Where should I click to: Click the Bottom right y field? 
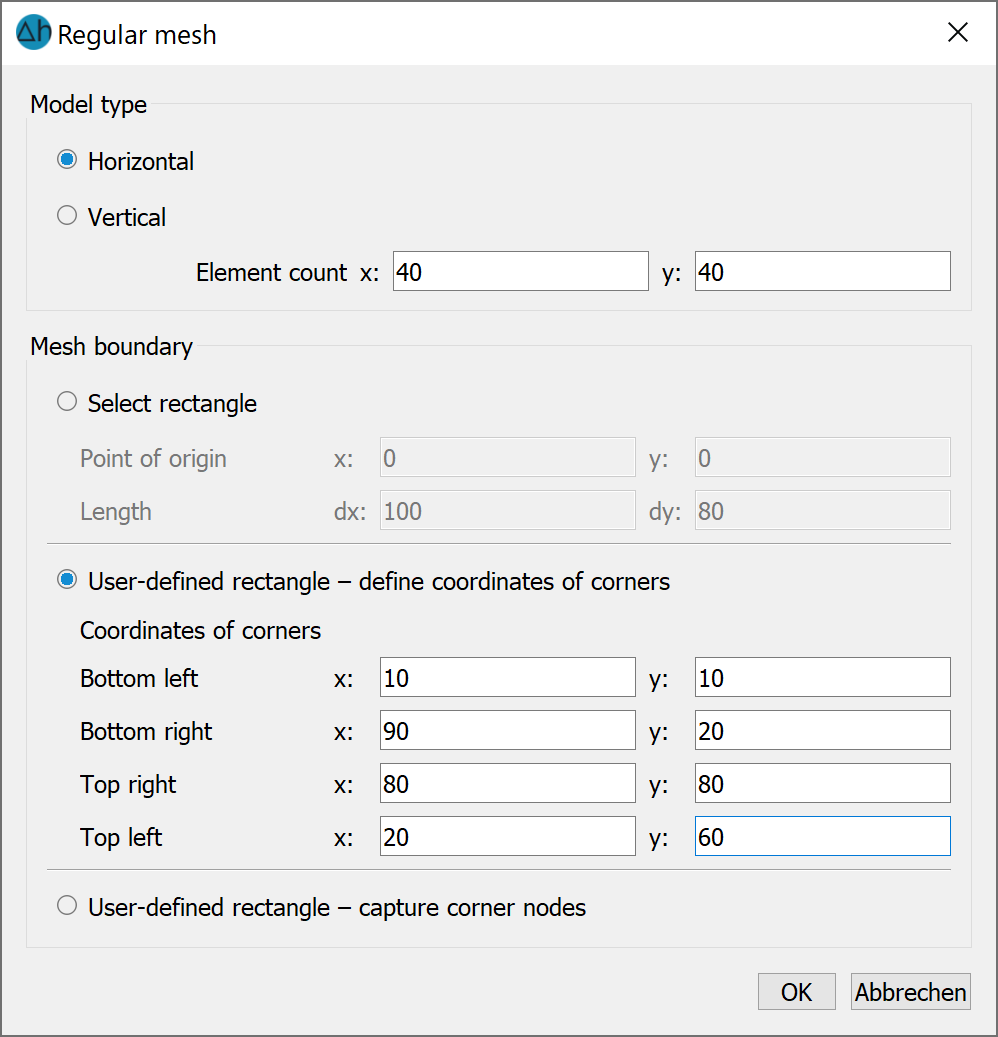click(x=823, y=730)
